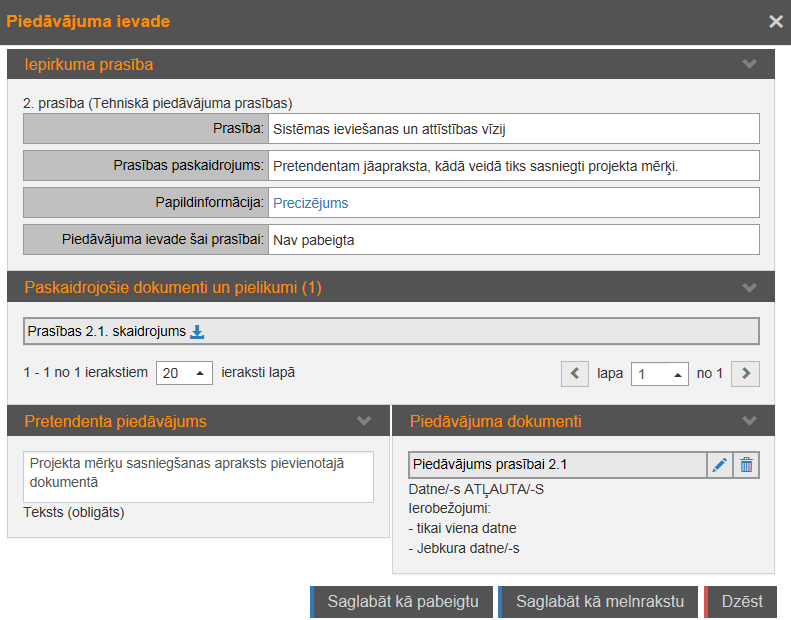This screenshot has width=791, height=620.
Task: Download the Prasības 2.1. skaidrojums file
Action: 197,332
